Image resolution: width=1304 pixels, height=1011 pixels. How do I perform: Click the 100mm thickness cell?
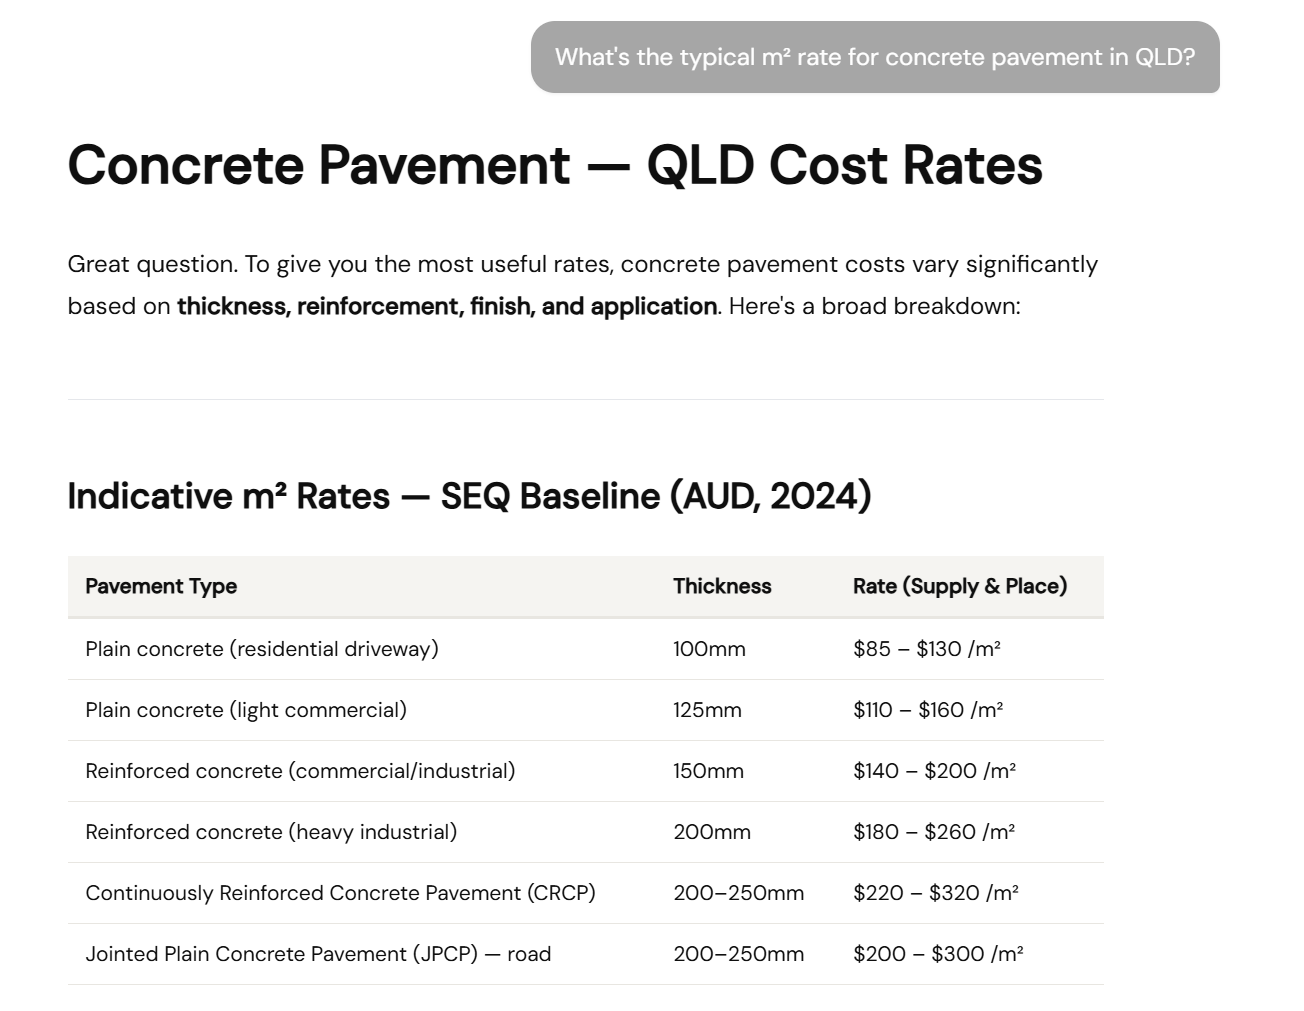point(708,649)
